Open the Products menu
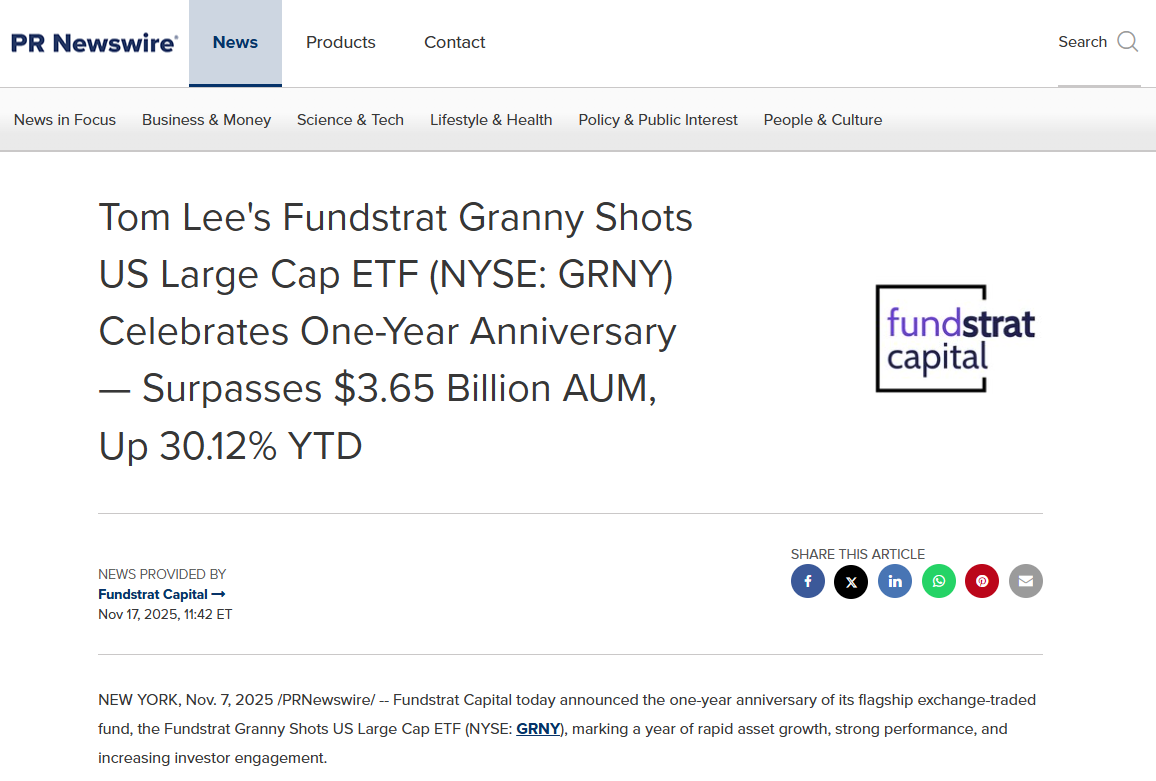The height and width of the screenshot is (781, 1156). pos(341,42)
